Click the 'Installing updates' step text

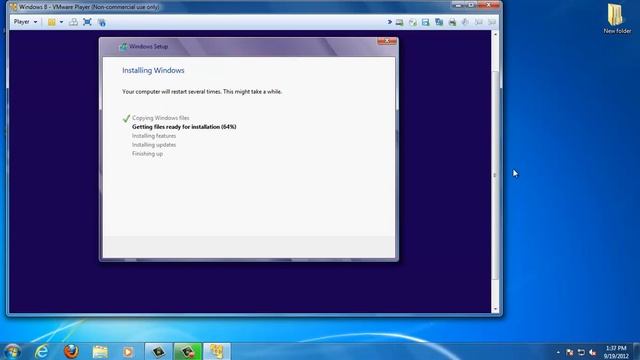[x=154, y=145]
